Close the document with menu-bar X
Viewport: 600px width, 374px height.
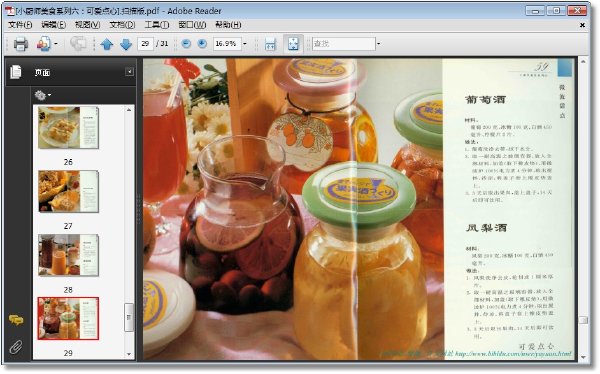[582, 25]
